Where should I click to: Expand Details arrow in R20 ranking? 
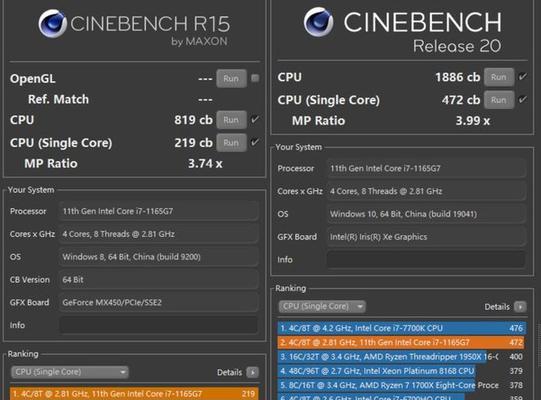pyautogui.click(x=520, y=306)
